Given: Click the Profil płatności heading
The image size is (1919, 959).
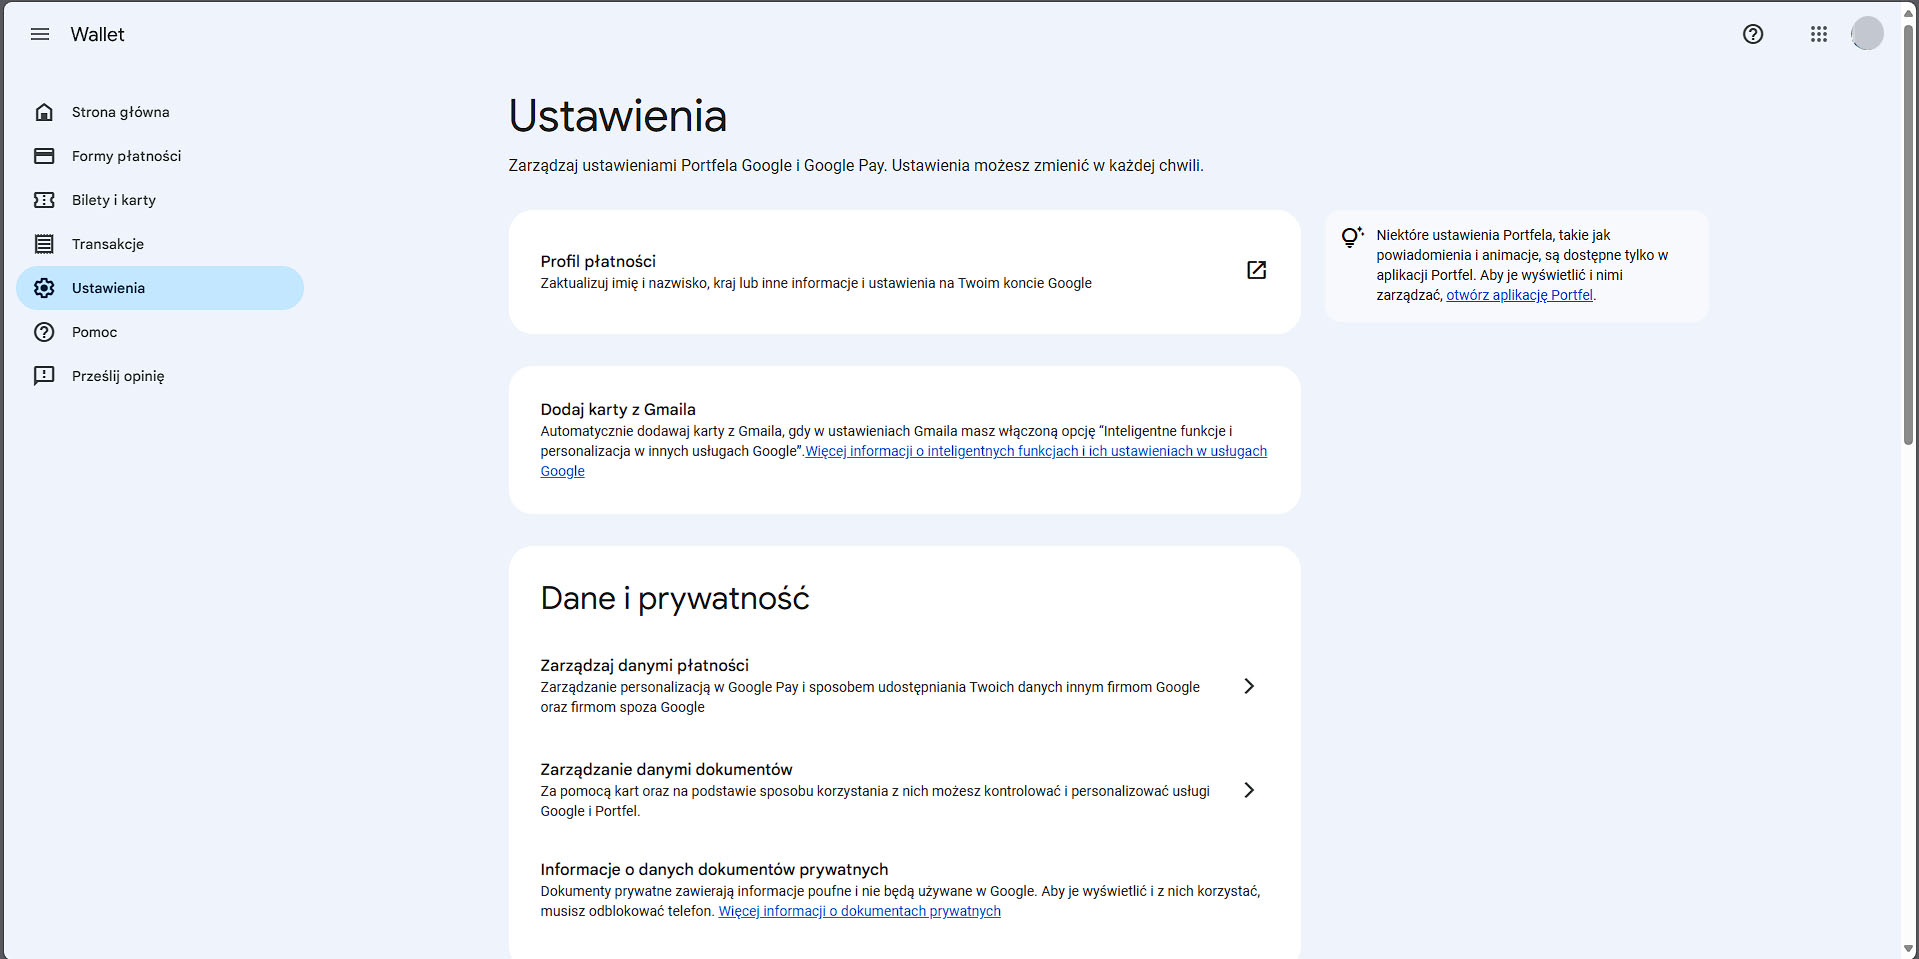Looking at the screenshot, I should click(x=598, y=261).
